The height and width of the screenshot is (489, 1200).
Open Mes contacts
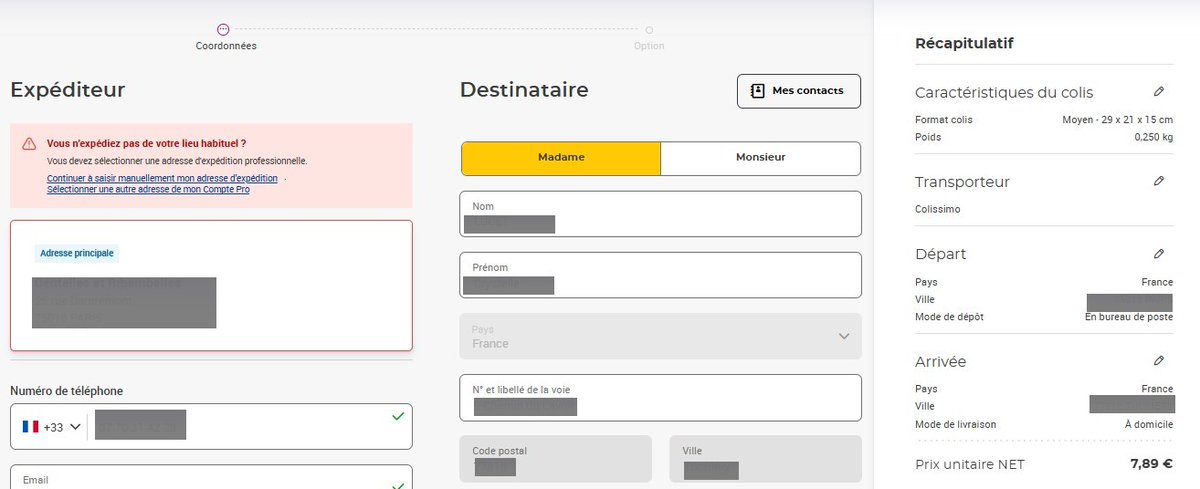[799, 91]
